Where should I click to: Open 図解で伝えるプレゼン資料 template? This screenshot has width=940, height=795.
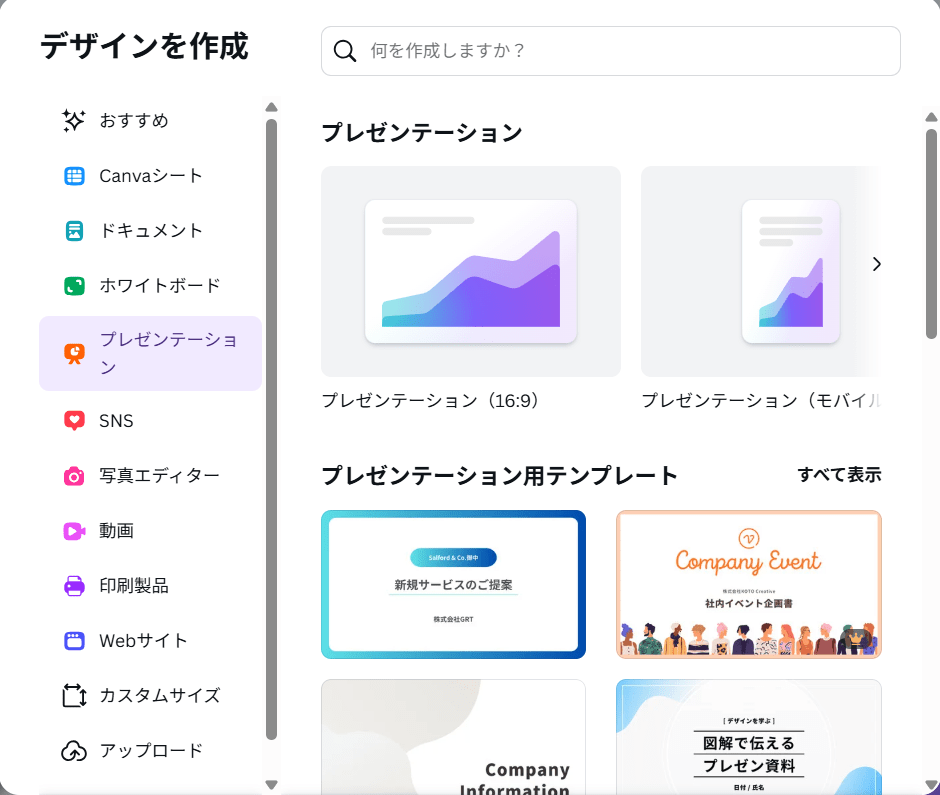[749, 737]
